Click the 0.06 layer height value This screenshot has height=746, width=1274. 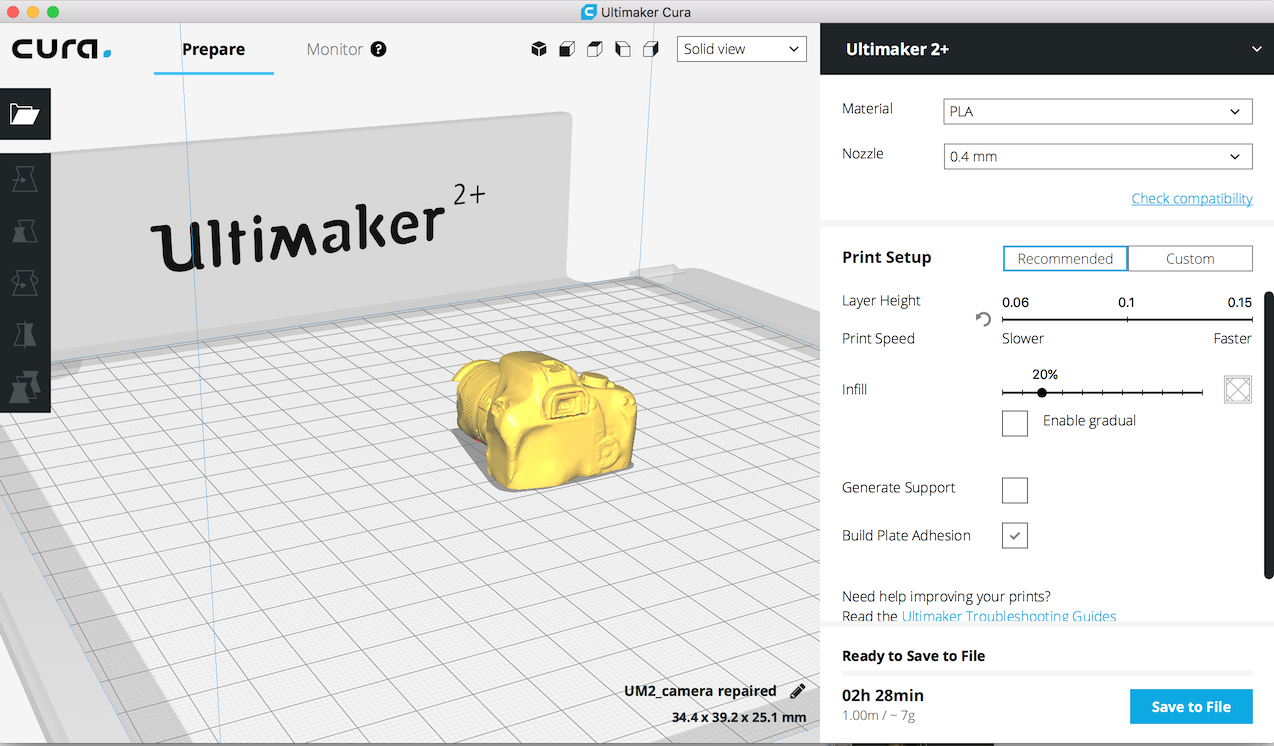(1015, 302)
